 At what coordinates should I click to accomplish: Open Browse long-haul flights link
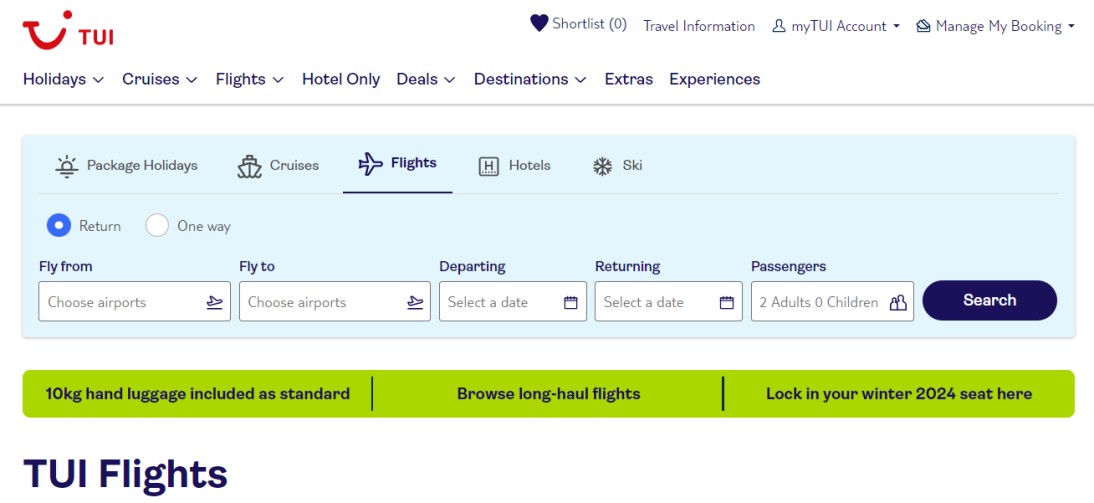pyautogui.click(x=548, y=394)
